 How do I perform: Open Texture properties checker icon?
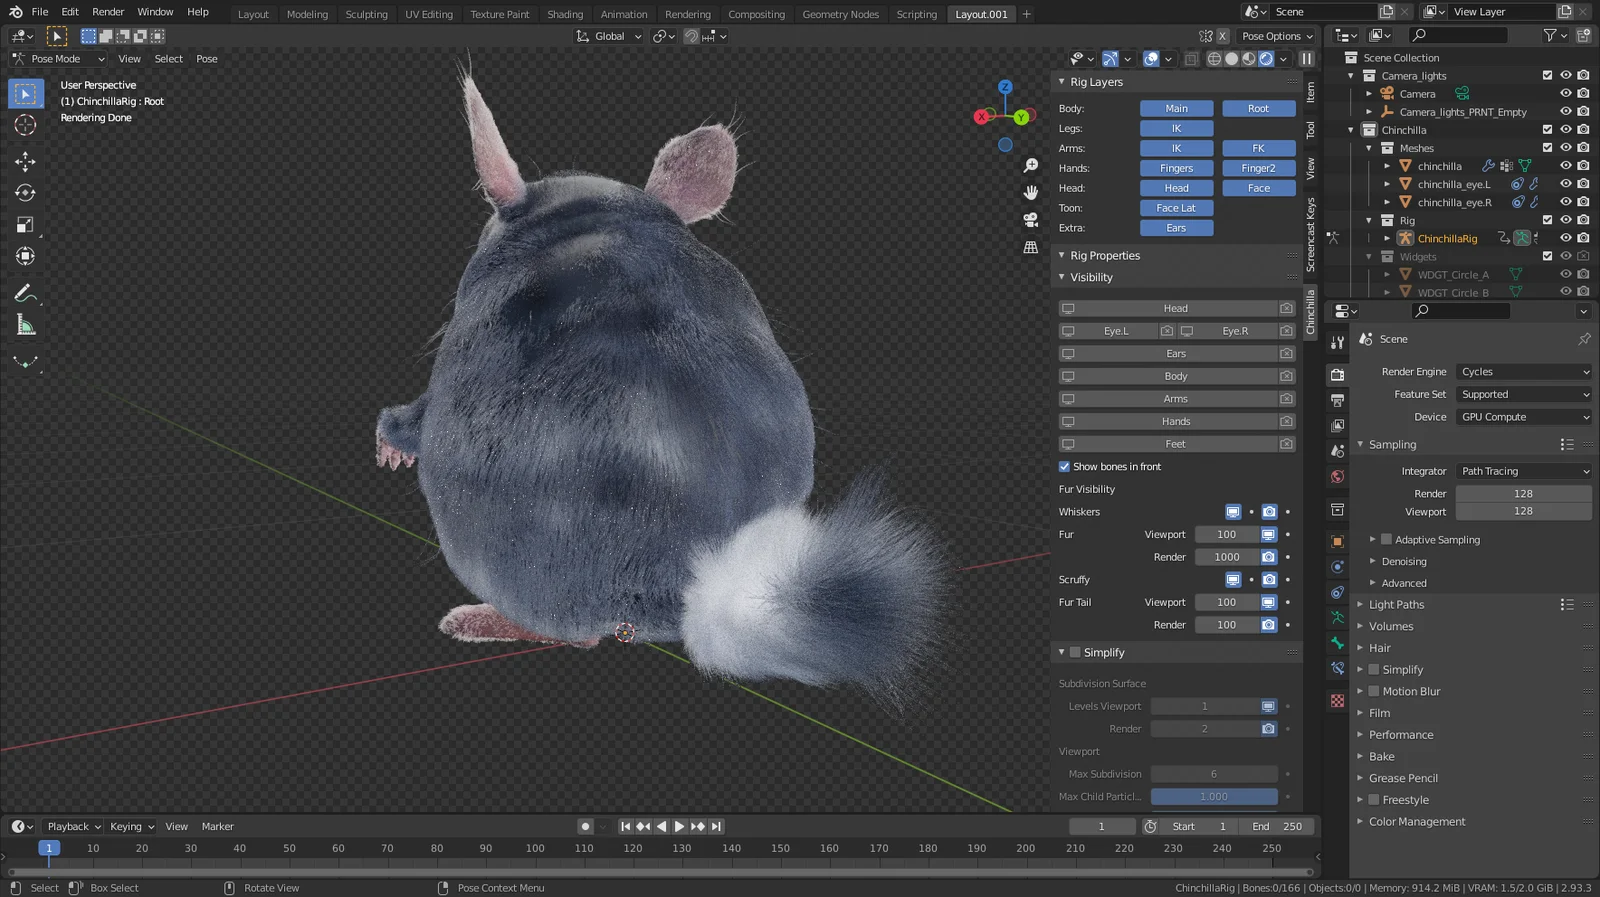pyautogui.click(x=1337, y=701)
